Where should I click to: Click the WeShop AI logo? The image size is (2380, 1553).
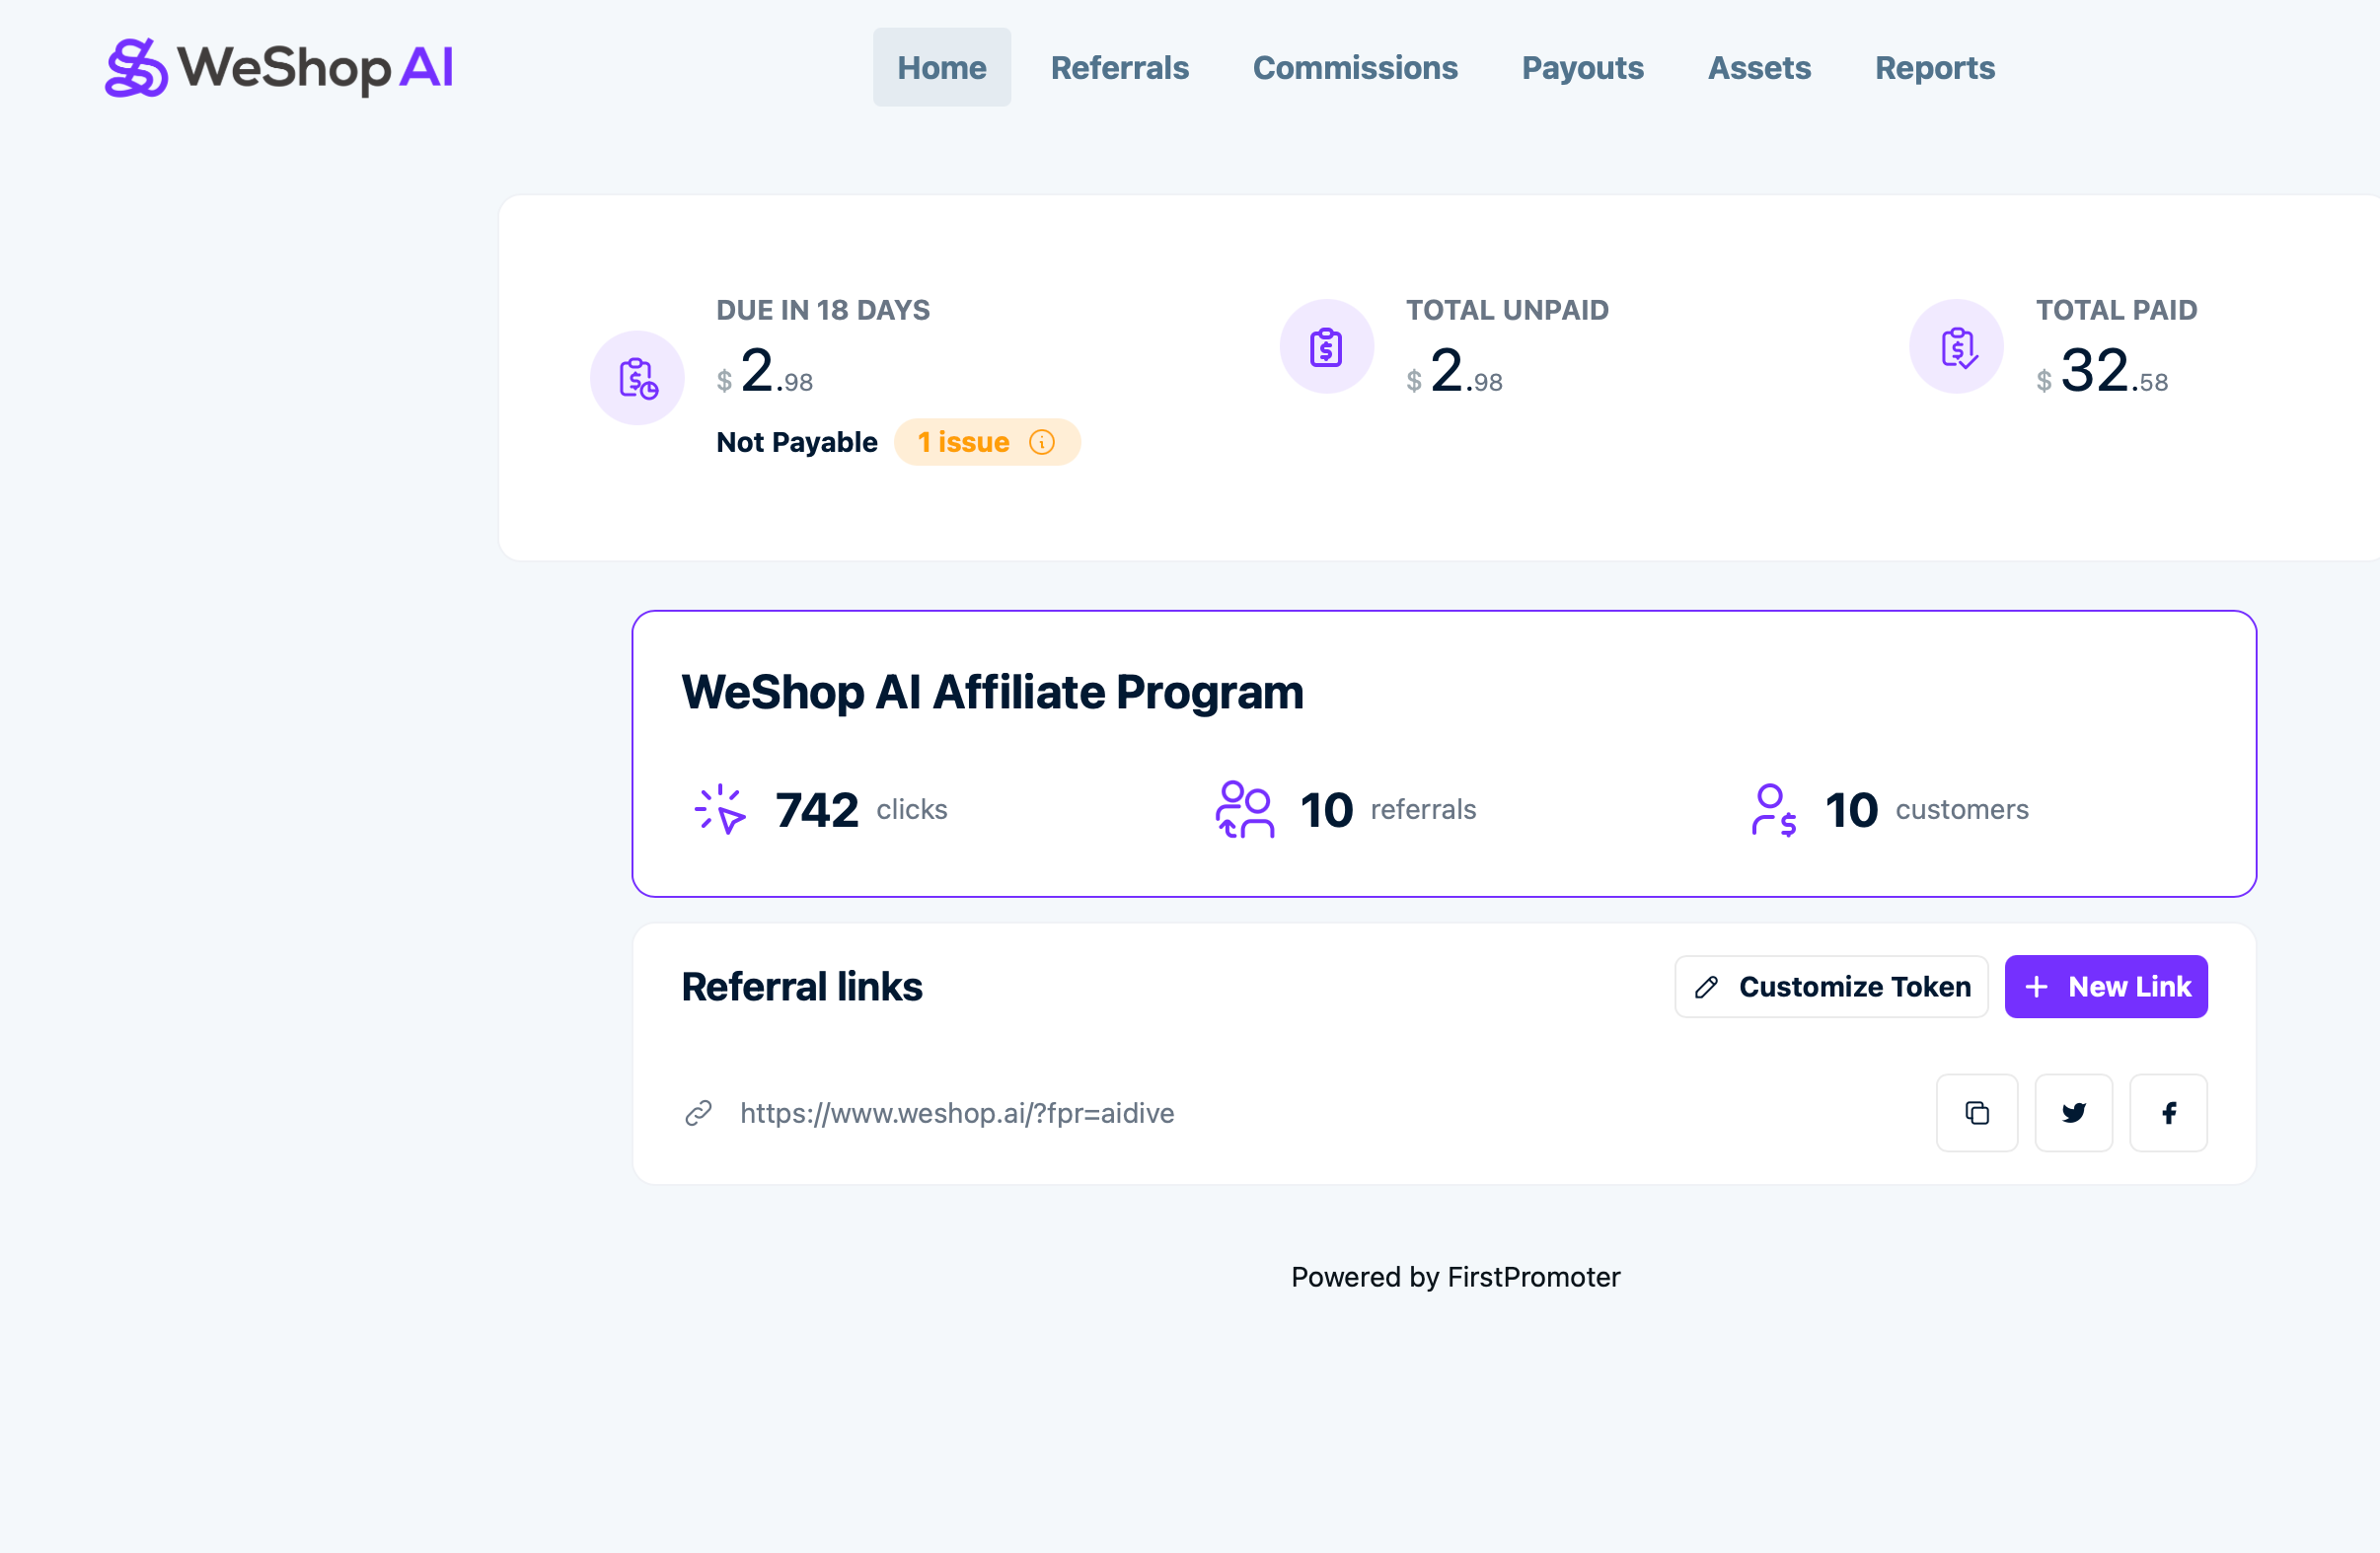(x=279, y=68)
